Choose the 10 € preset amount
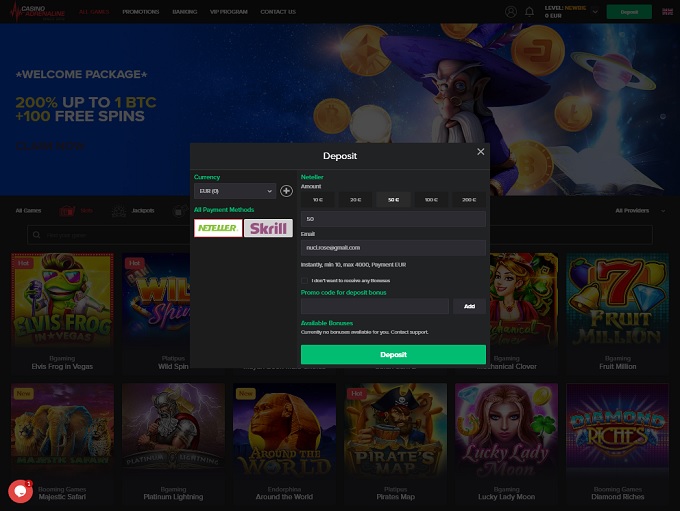Viewport: 680px width, 511px height. (x=318, y=200)
